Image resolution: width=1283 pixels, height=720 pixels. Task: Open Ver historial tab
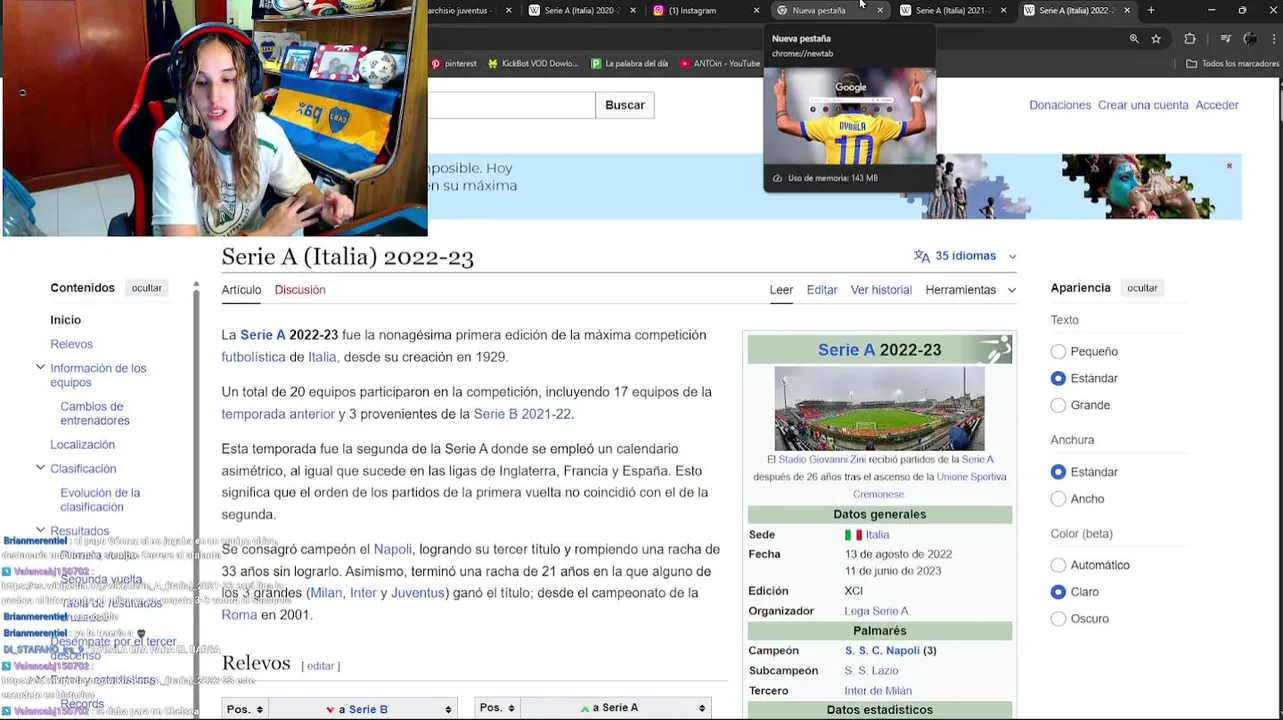pos(881,290)
